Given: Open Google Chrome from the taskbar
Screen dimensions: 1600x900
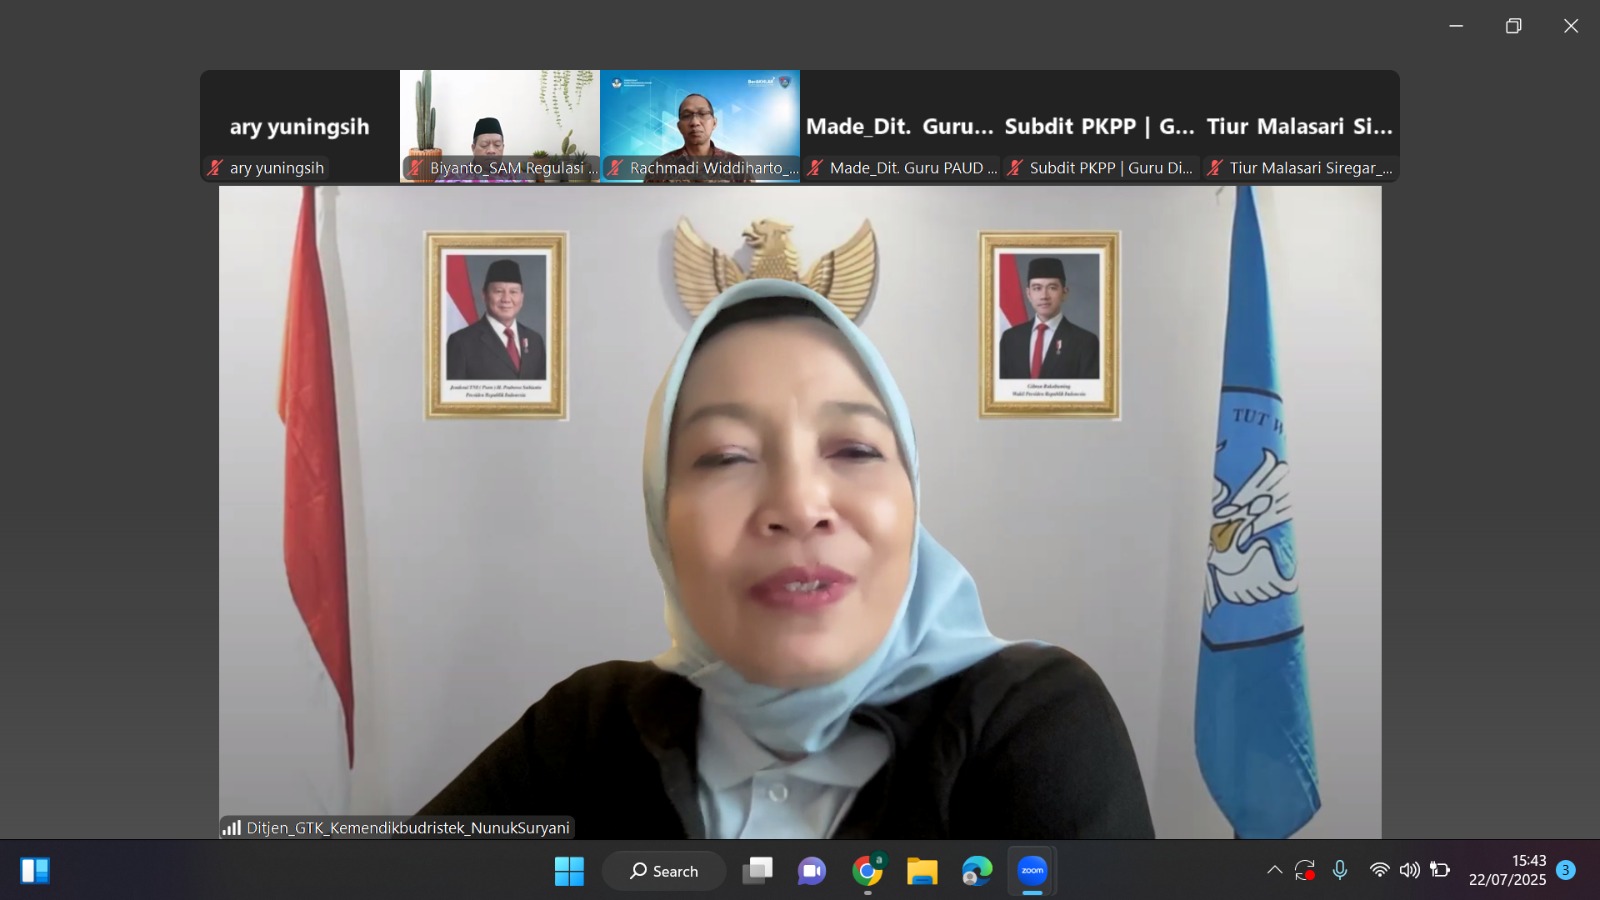Looking at the screenshot, I should point(867,871).
